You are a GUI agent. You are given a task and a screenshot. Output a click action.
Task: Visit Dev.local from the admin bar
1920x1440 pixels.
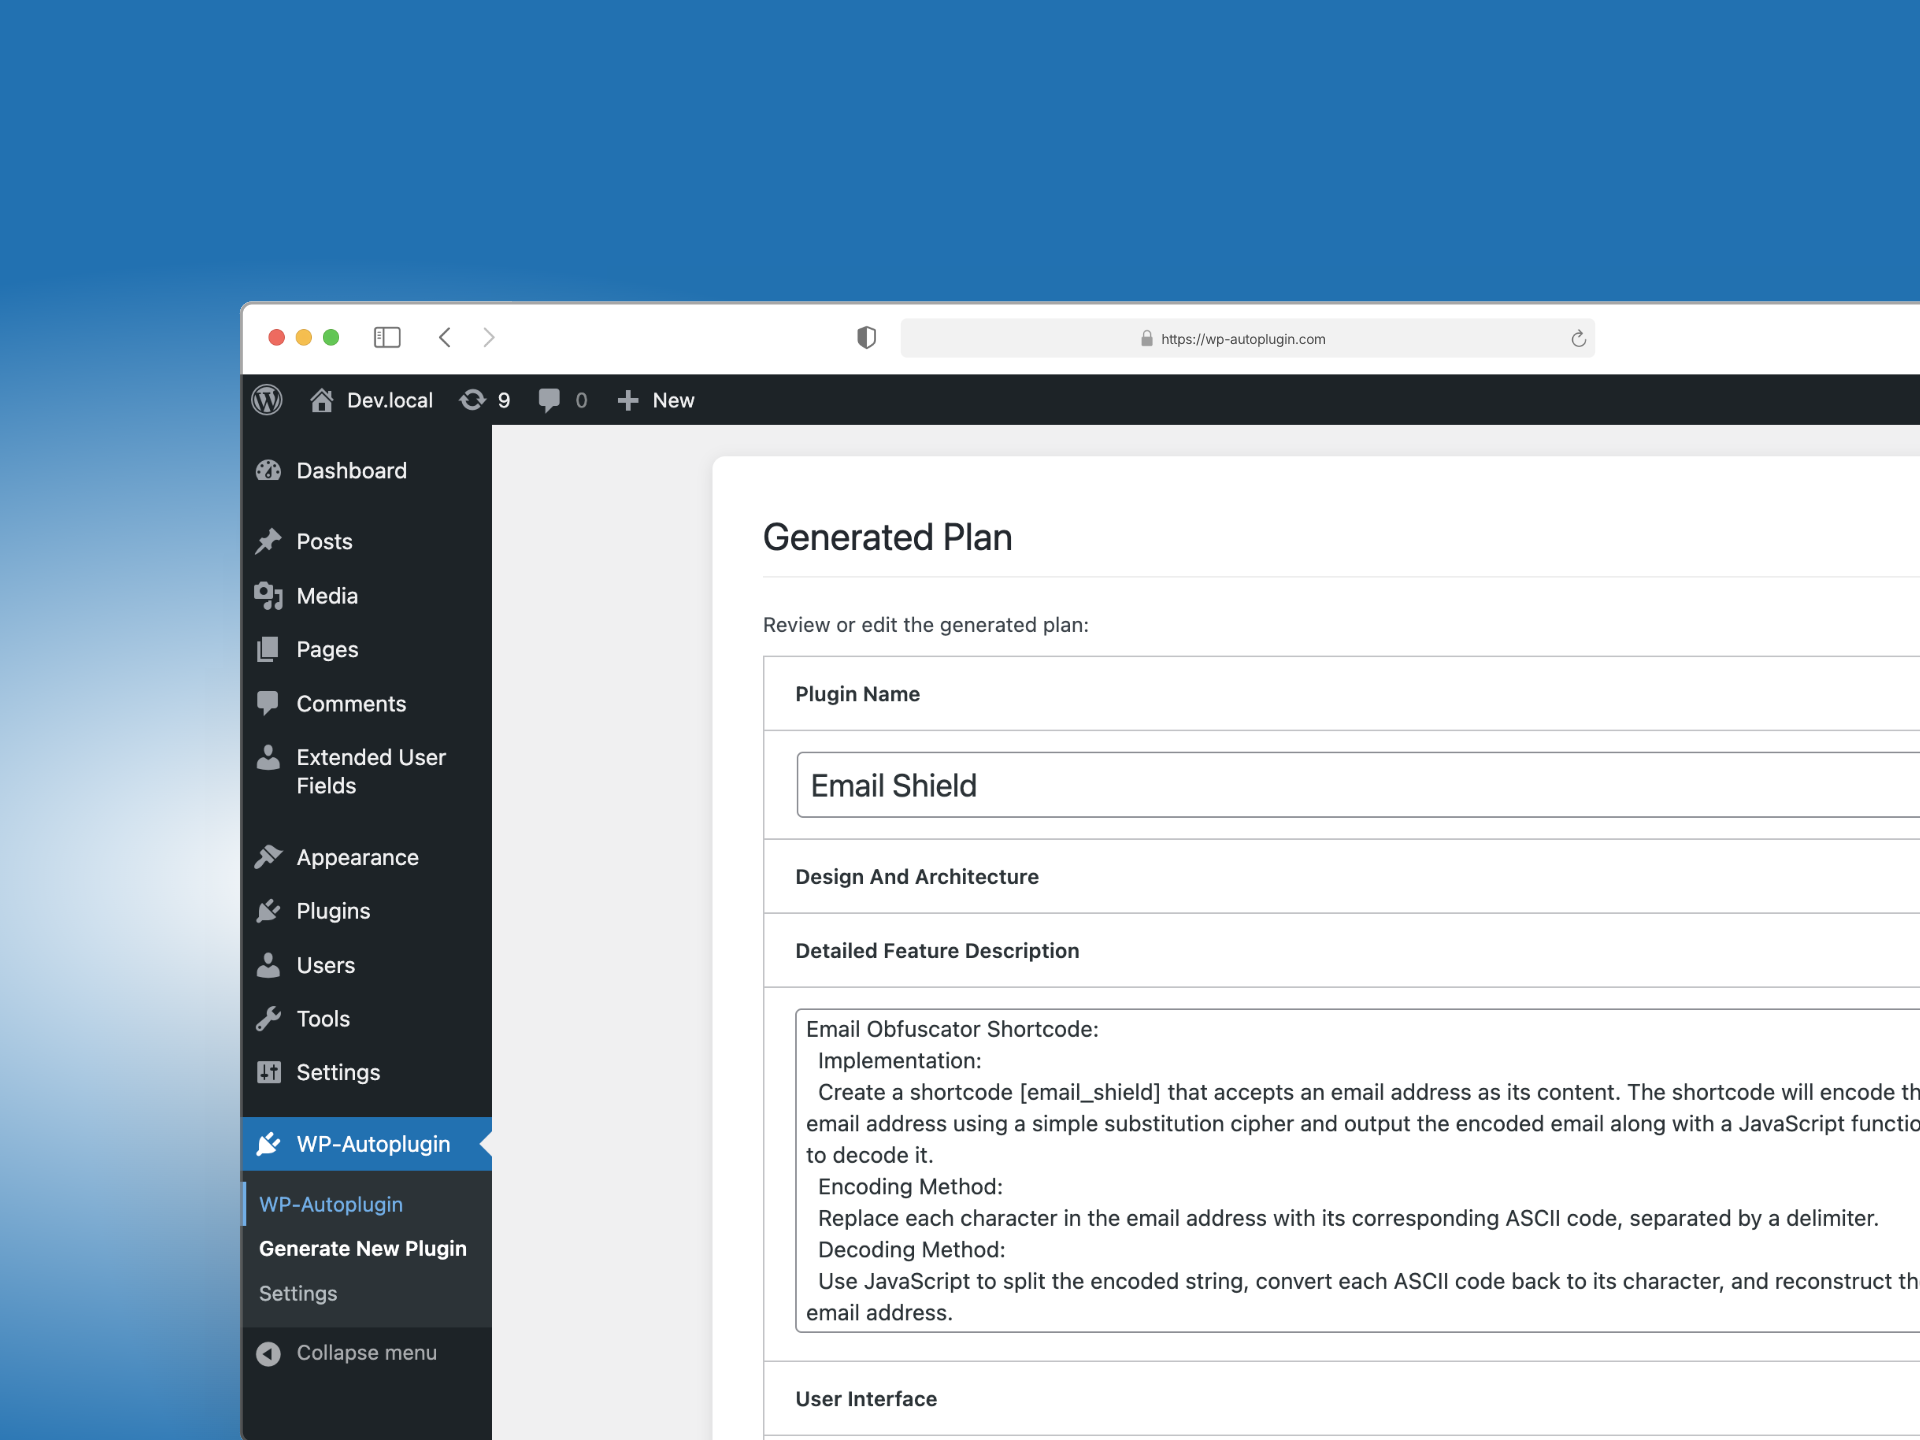coord(388,400)
